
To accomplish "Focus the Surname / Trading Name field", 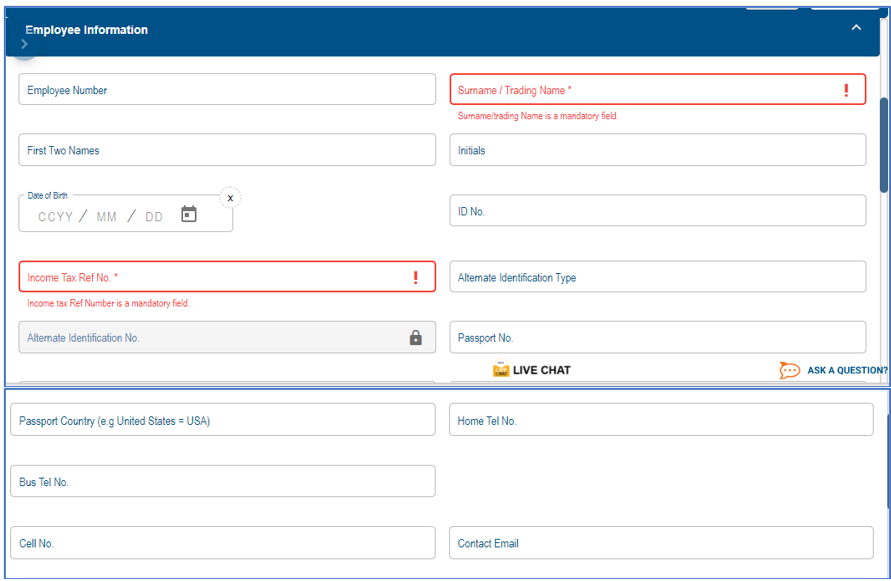I will 657,89.
